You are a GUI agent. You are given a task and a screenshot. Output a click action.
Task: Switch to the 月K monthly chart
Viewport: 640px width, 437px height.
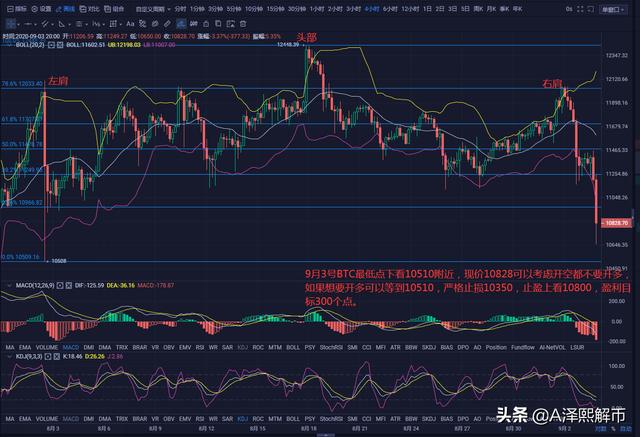[491, 9]
